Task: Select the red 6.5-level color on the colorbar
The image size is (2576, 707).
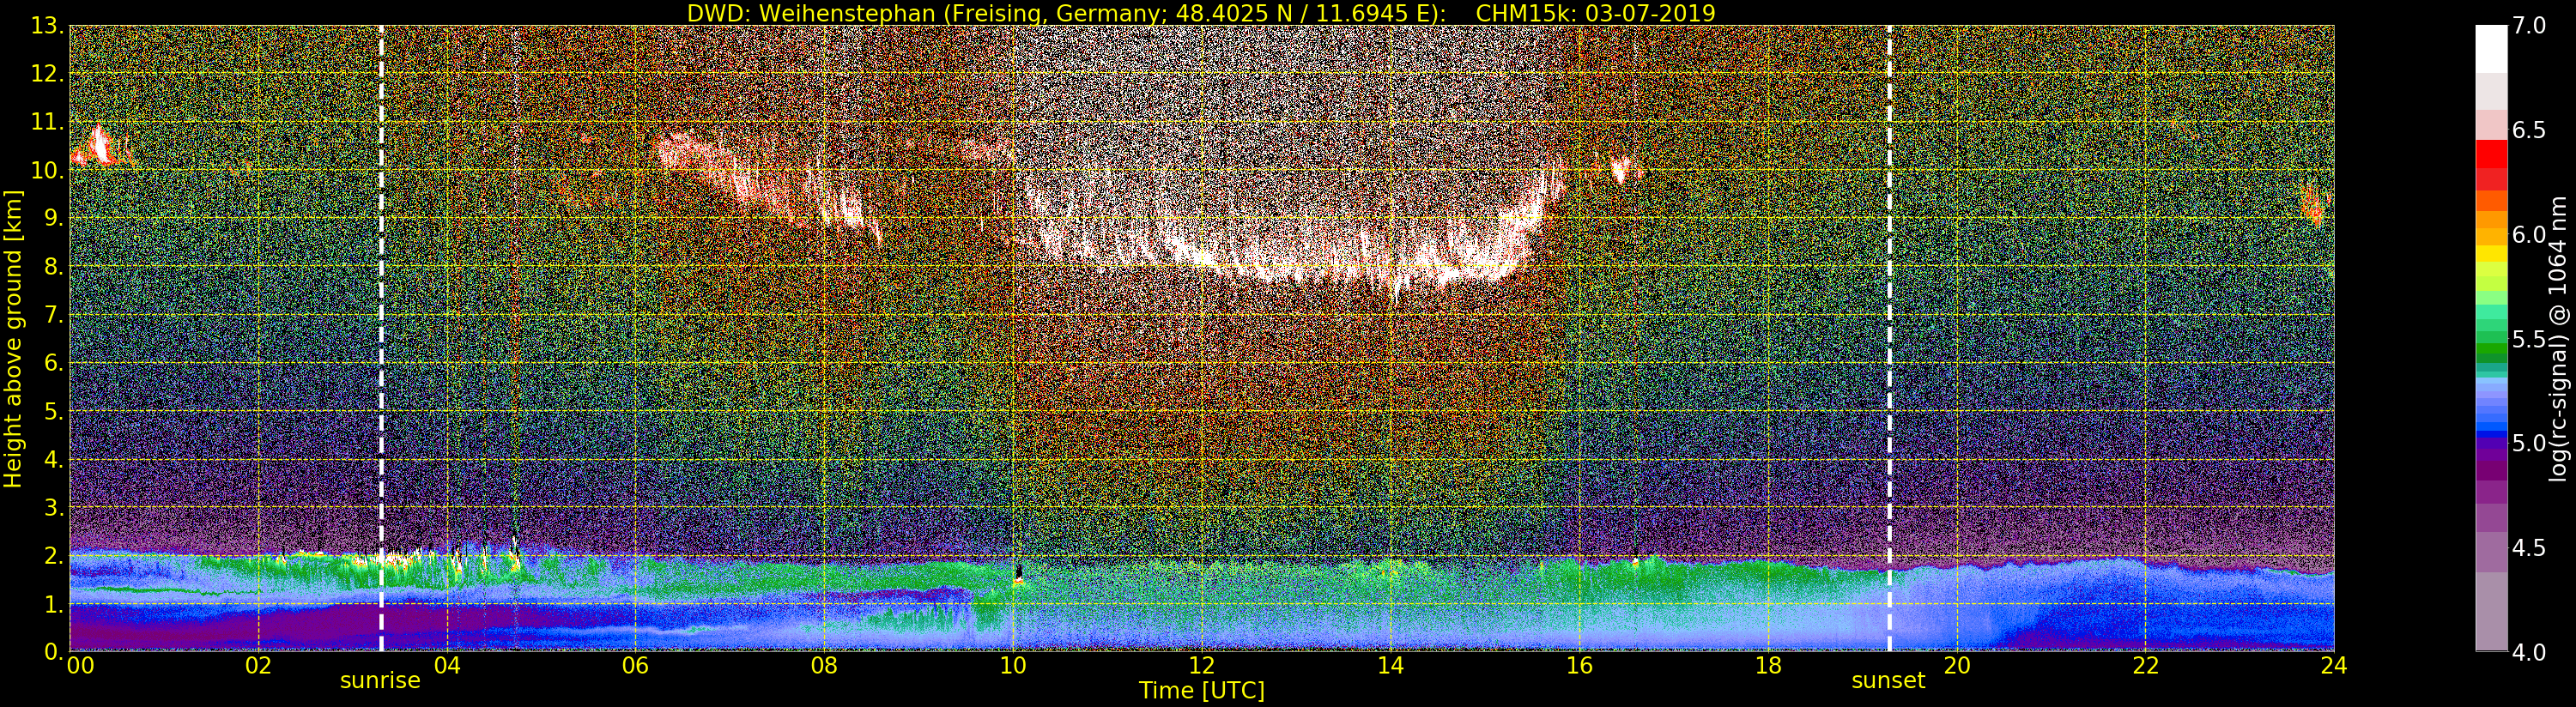Action: (x=2491, y=153)
